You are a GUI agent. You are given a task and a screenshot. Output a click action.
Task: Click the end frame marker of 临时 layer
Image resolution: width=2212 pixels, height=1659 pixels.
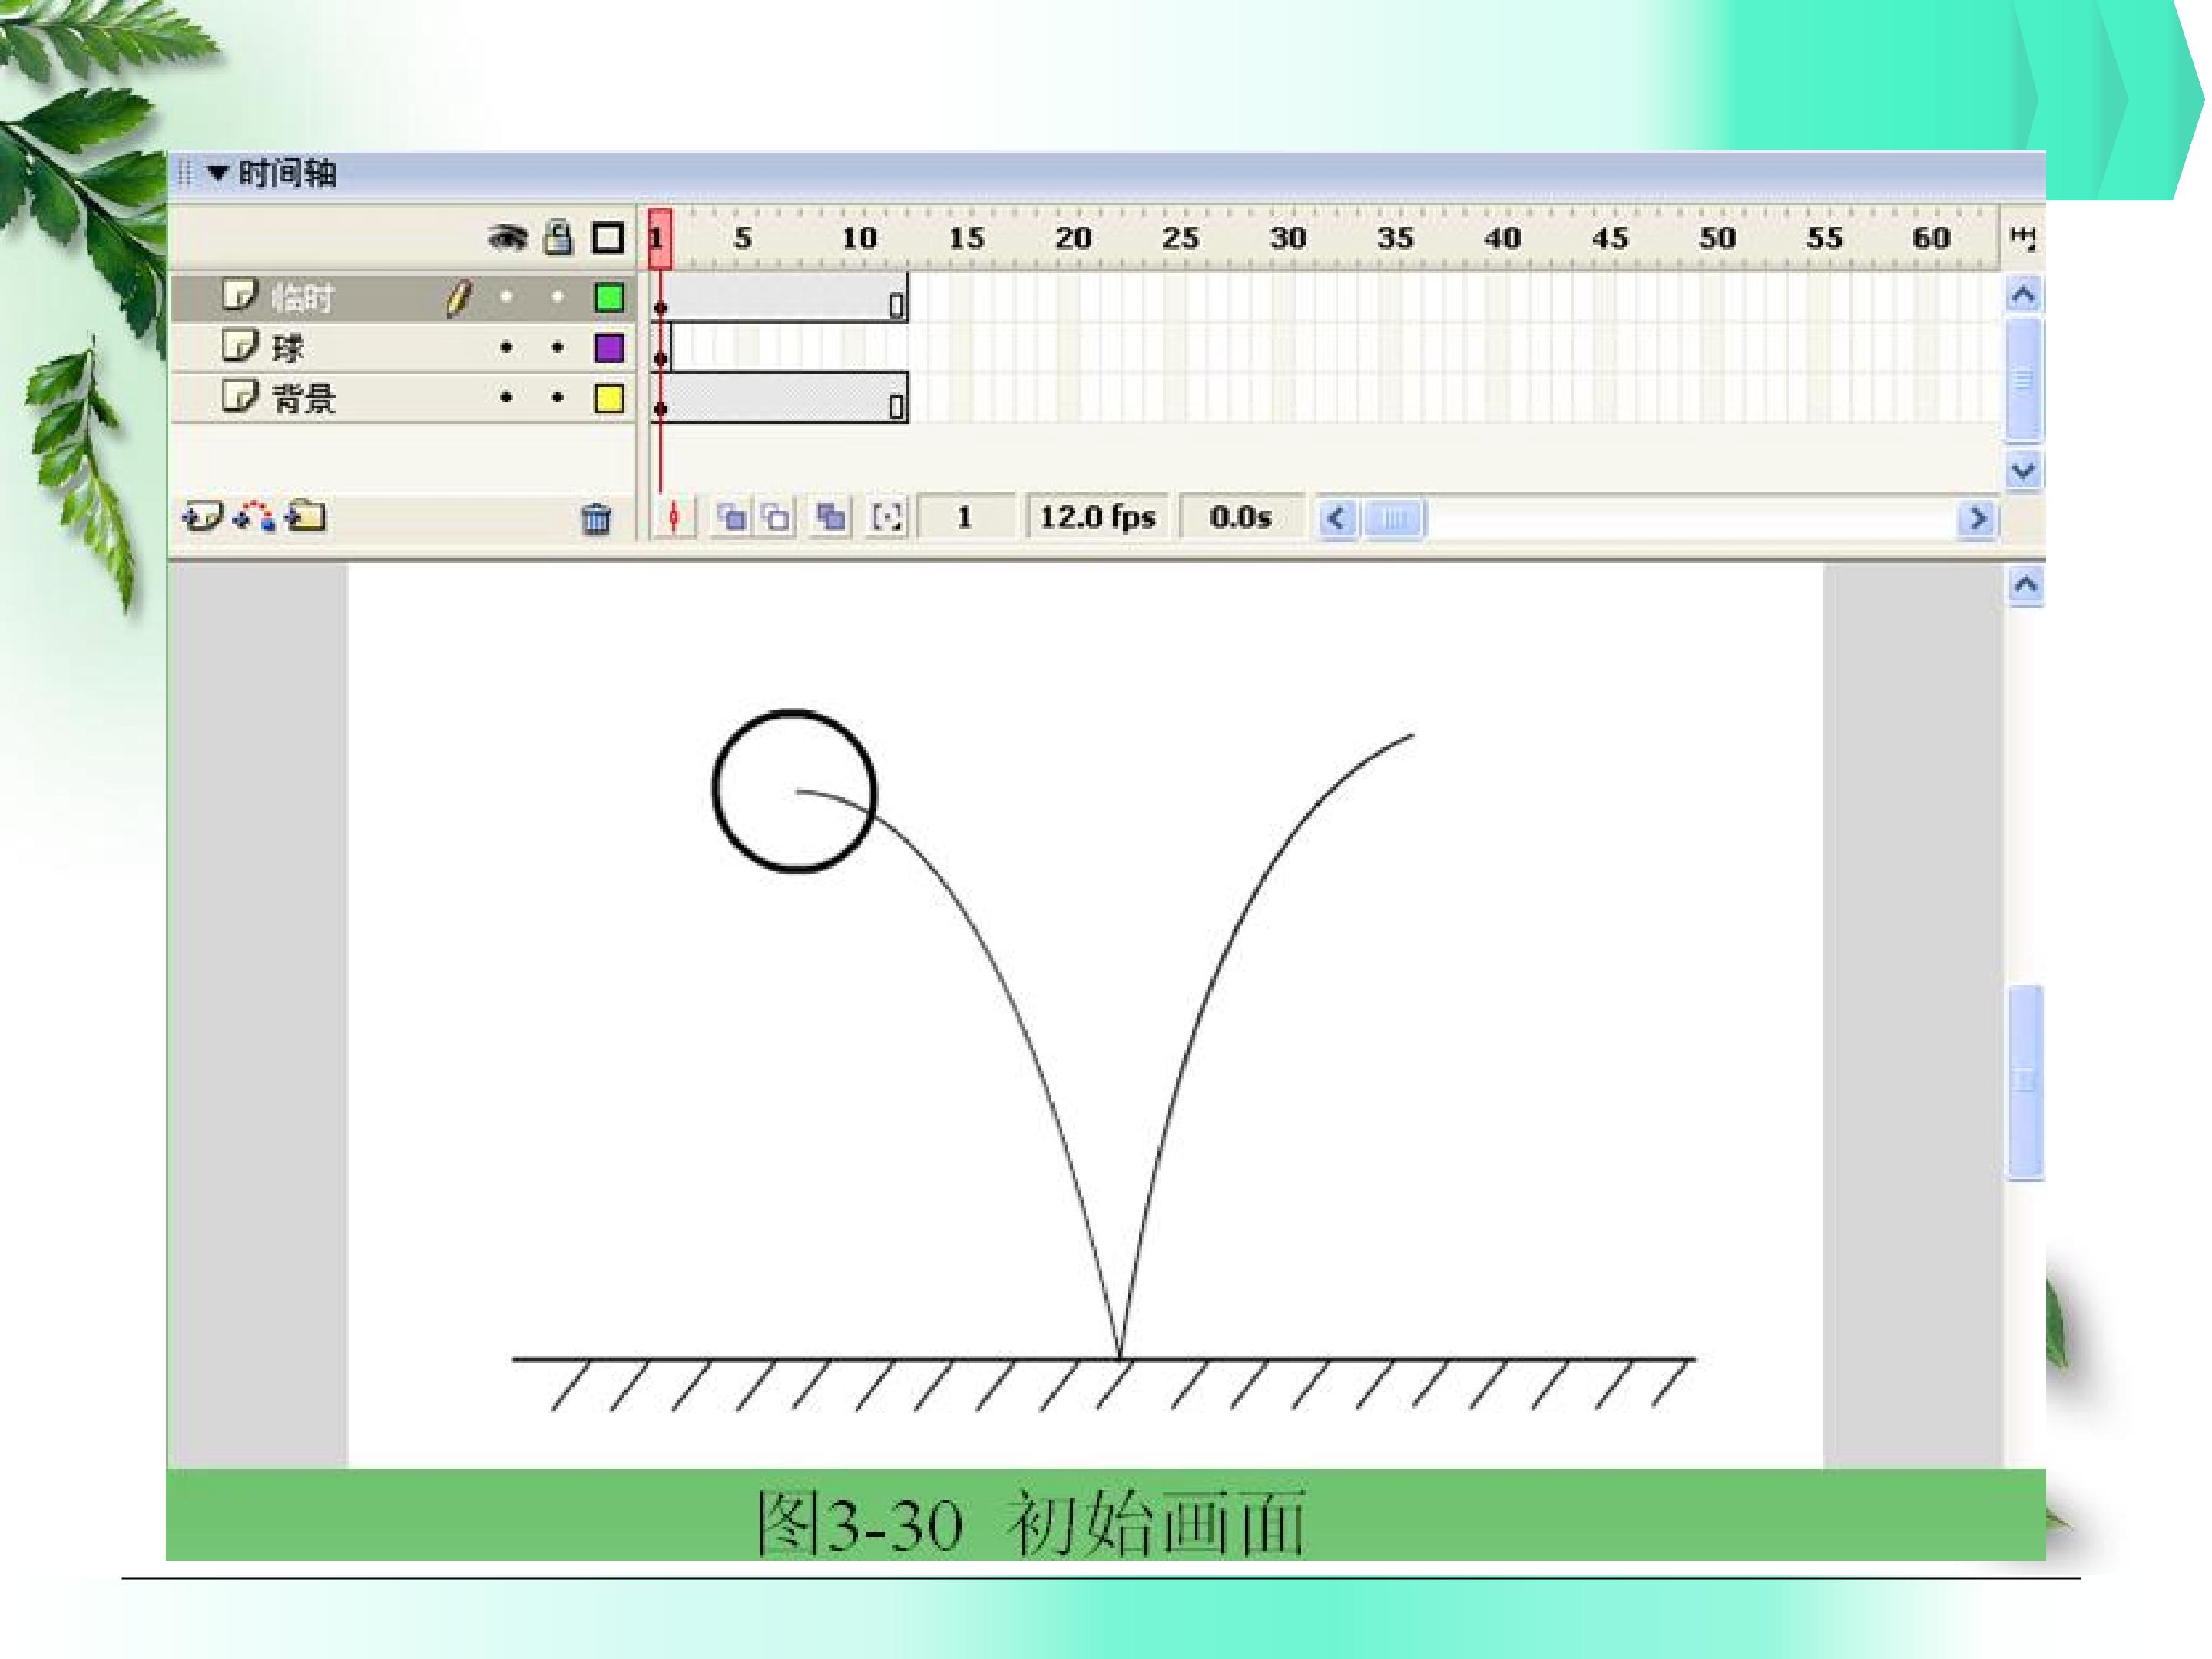pyautogui.click(x=897, y=304)
